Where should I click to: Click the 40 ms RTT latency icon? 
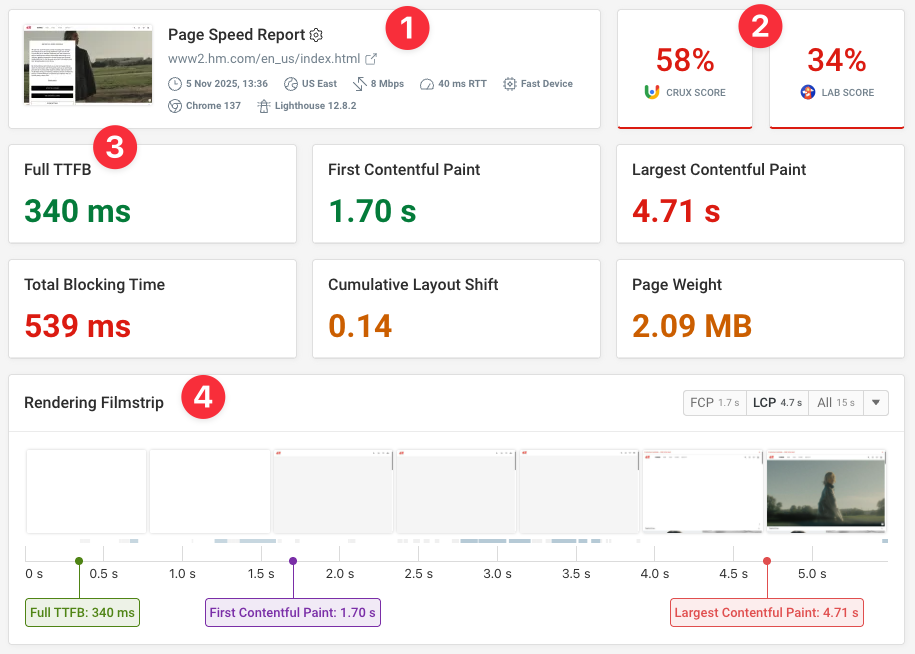pos(425,83)
